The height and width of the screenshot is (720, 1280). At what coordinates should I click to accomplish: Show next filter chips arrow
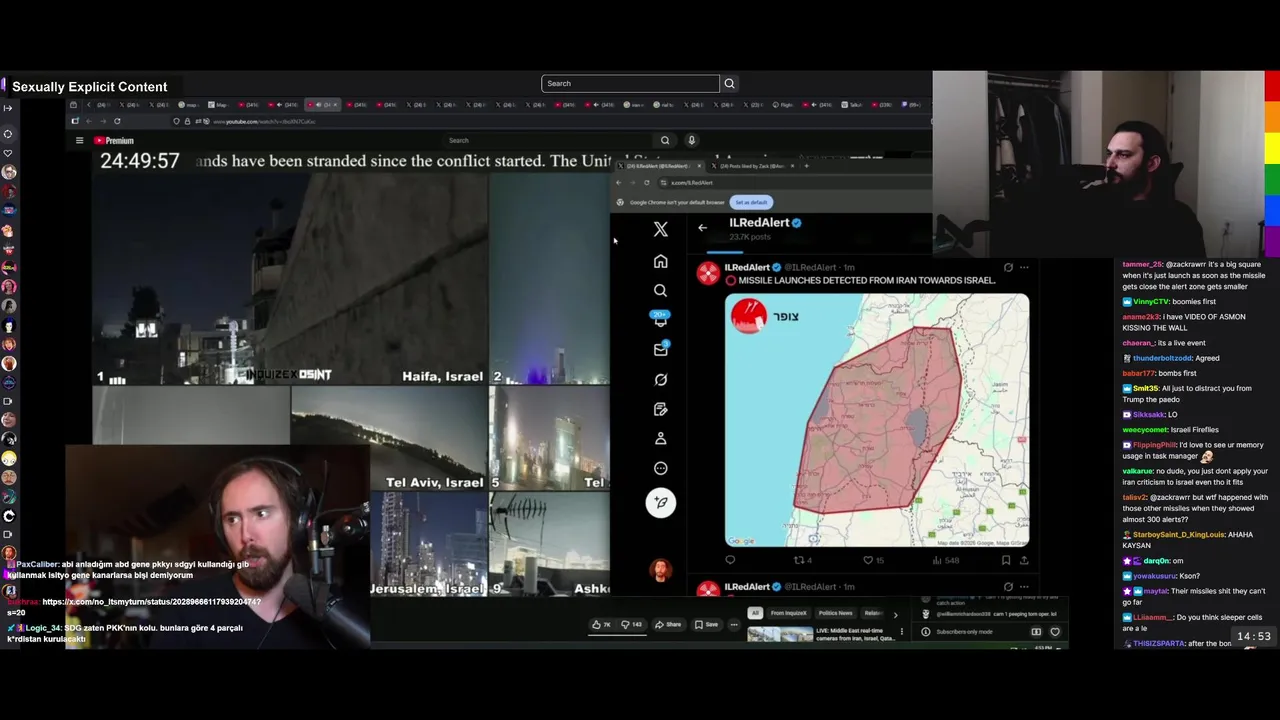point(895,614)
